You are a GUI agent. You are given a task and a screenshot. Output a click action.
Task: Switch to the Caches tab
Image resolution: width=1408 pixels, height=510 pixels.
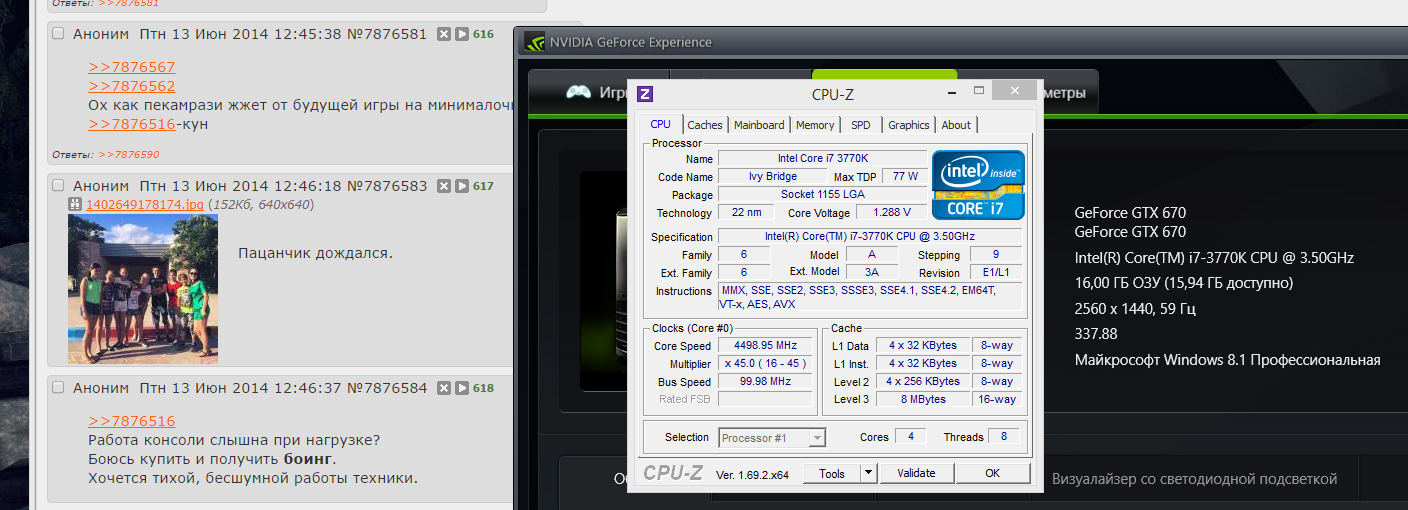click(x=705, y=125)
